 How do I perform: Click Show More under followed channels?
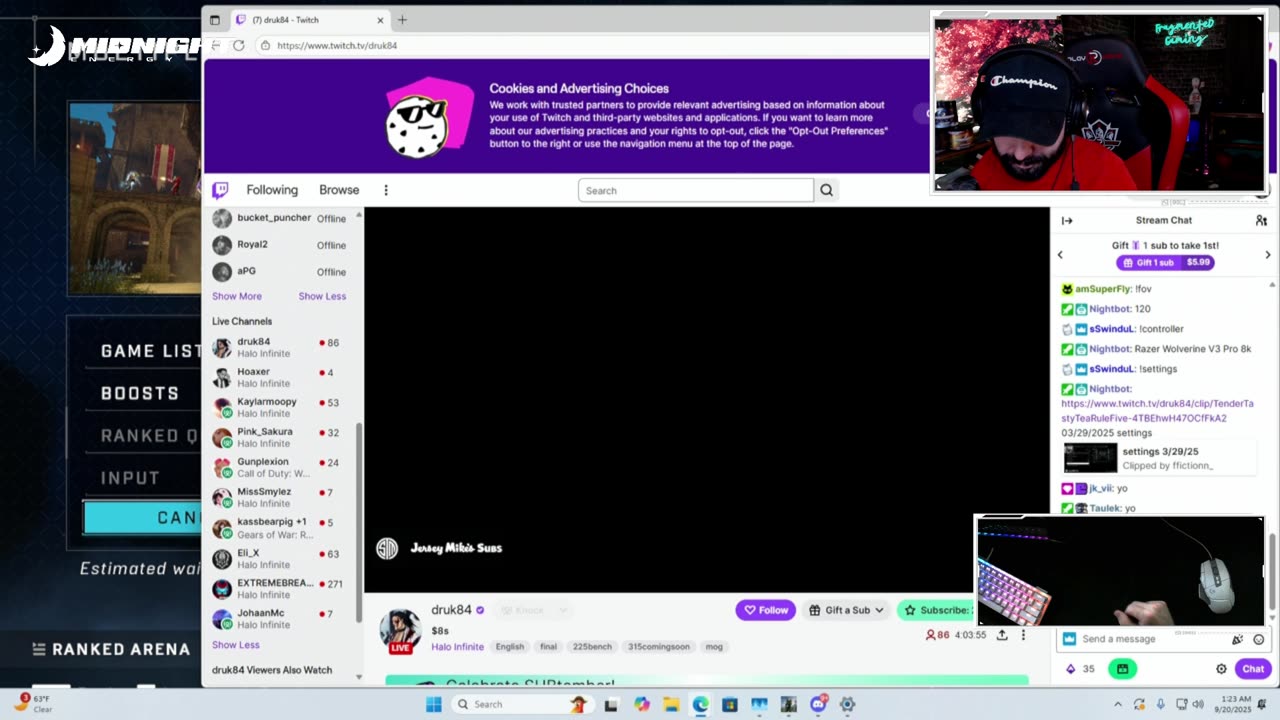pos(237,296)
